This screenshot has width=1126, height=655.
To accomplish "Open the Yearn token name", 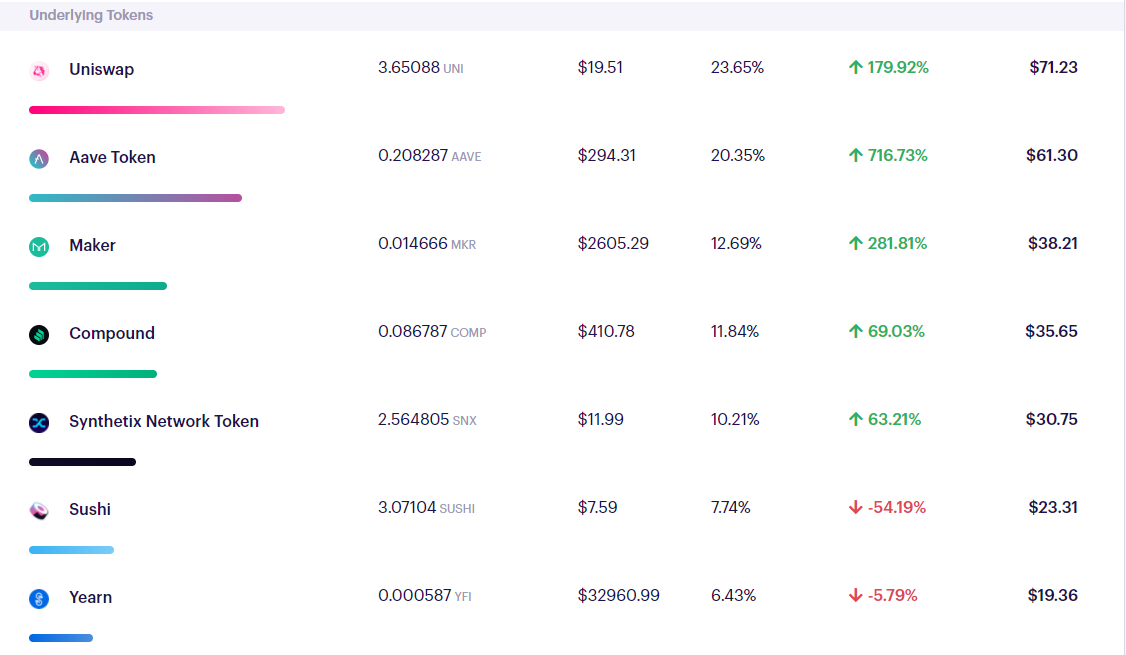I will 90,598.
